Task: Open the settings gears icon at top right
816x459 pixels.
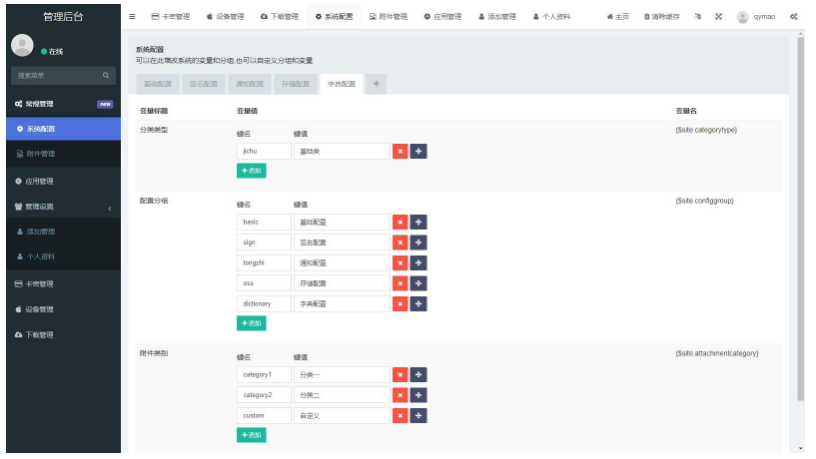Action: pos(793,17)
